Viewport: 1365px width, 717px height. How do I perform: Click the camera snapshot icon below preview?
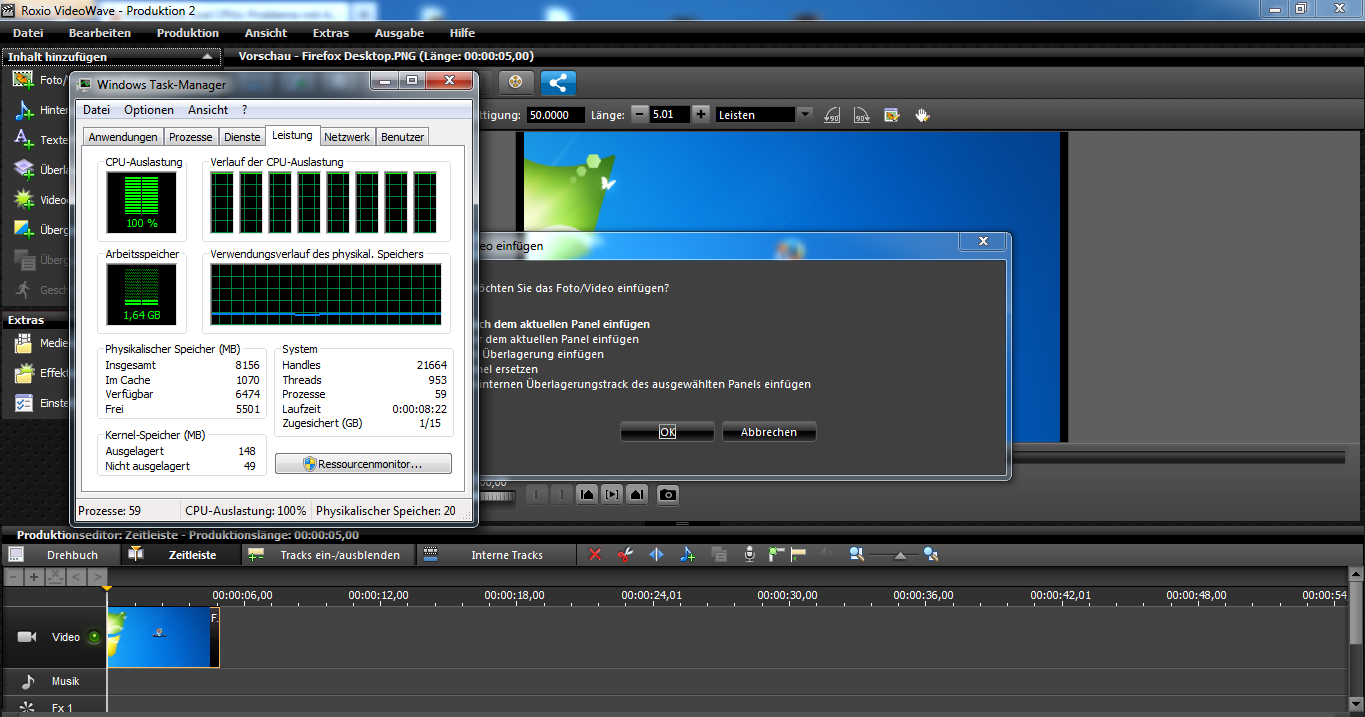click(x=667, y=494)
